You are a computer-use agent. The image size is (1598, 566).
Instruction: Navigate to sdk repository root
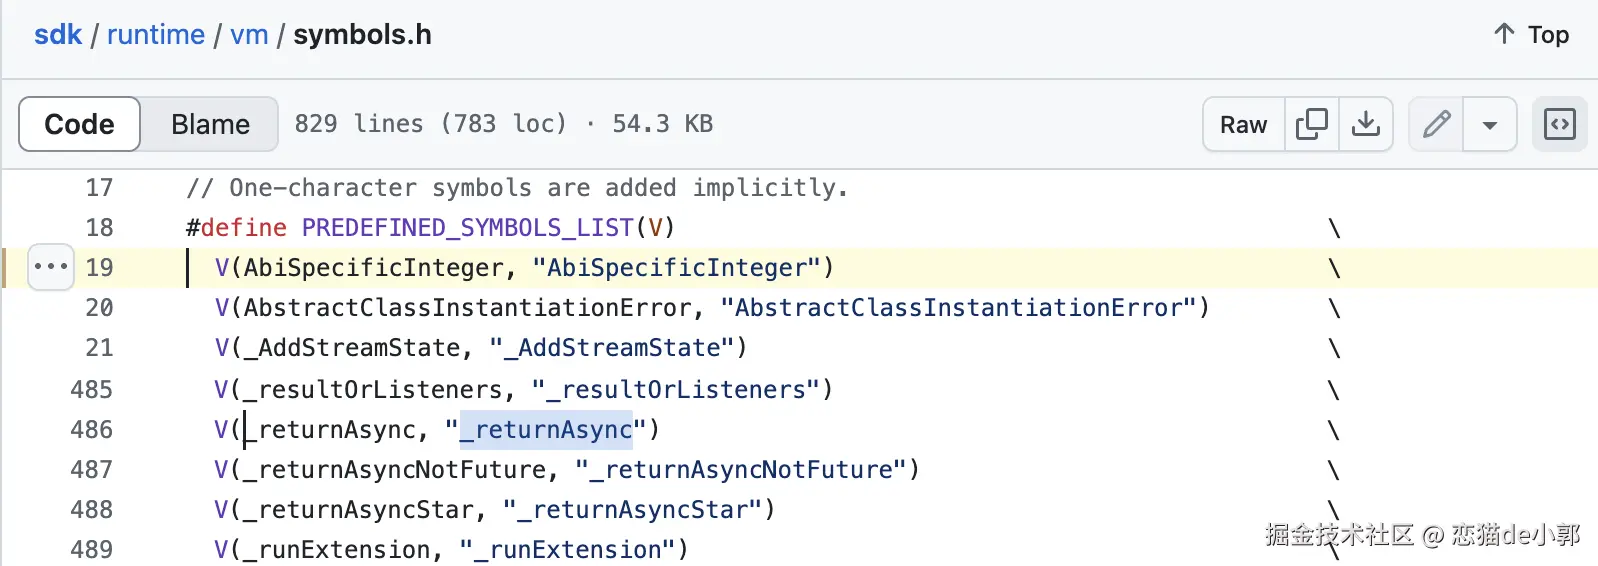58,35
